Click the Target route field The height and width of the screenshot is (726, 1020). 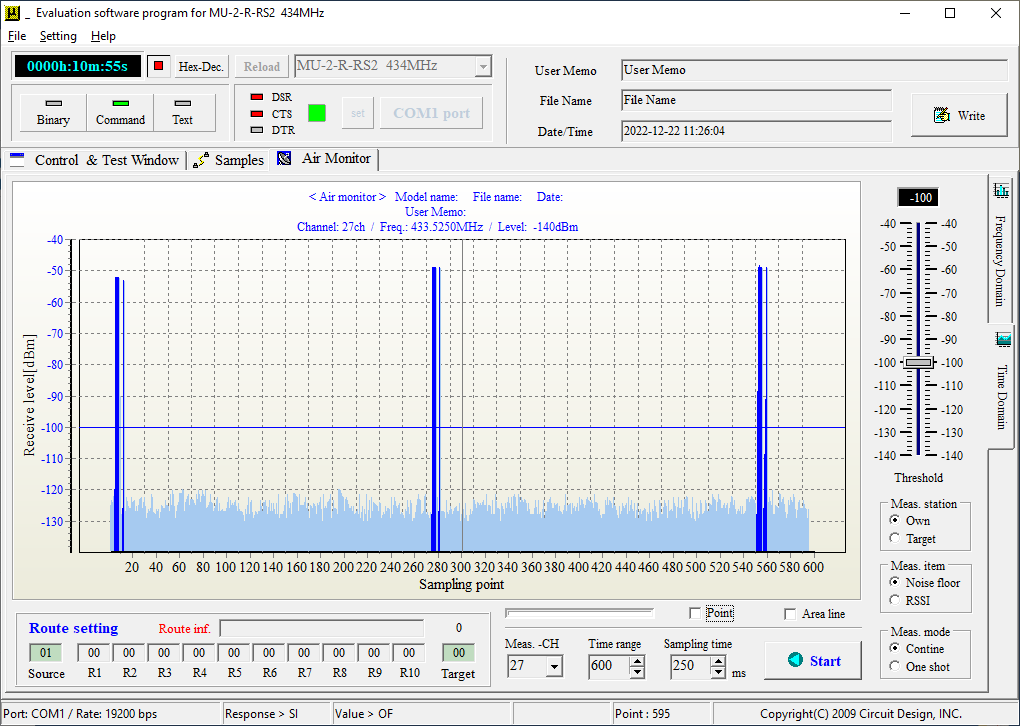point(459,652)
